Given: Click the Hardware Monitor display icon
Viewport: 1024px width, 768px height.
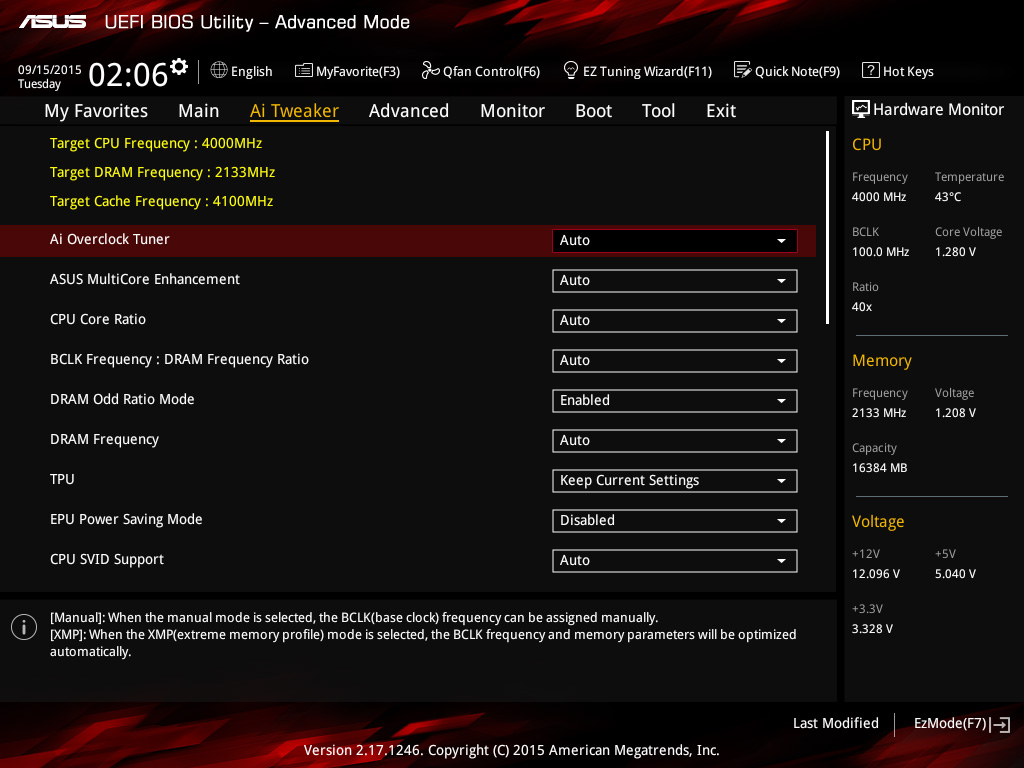Looking at the screenshot, I should tap(860, 110).
